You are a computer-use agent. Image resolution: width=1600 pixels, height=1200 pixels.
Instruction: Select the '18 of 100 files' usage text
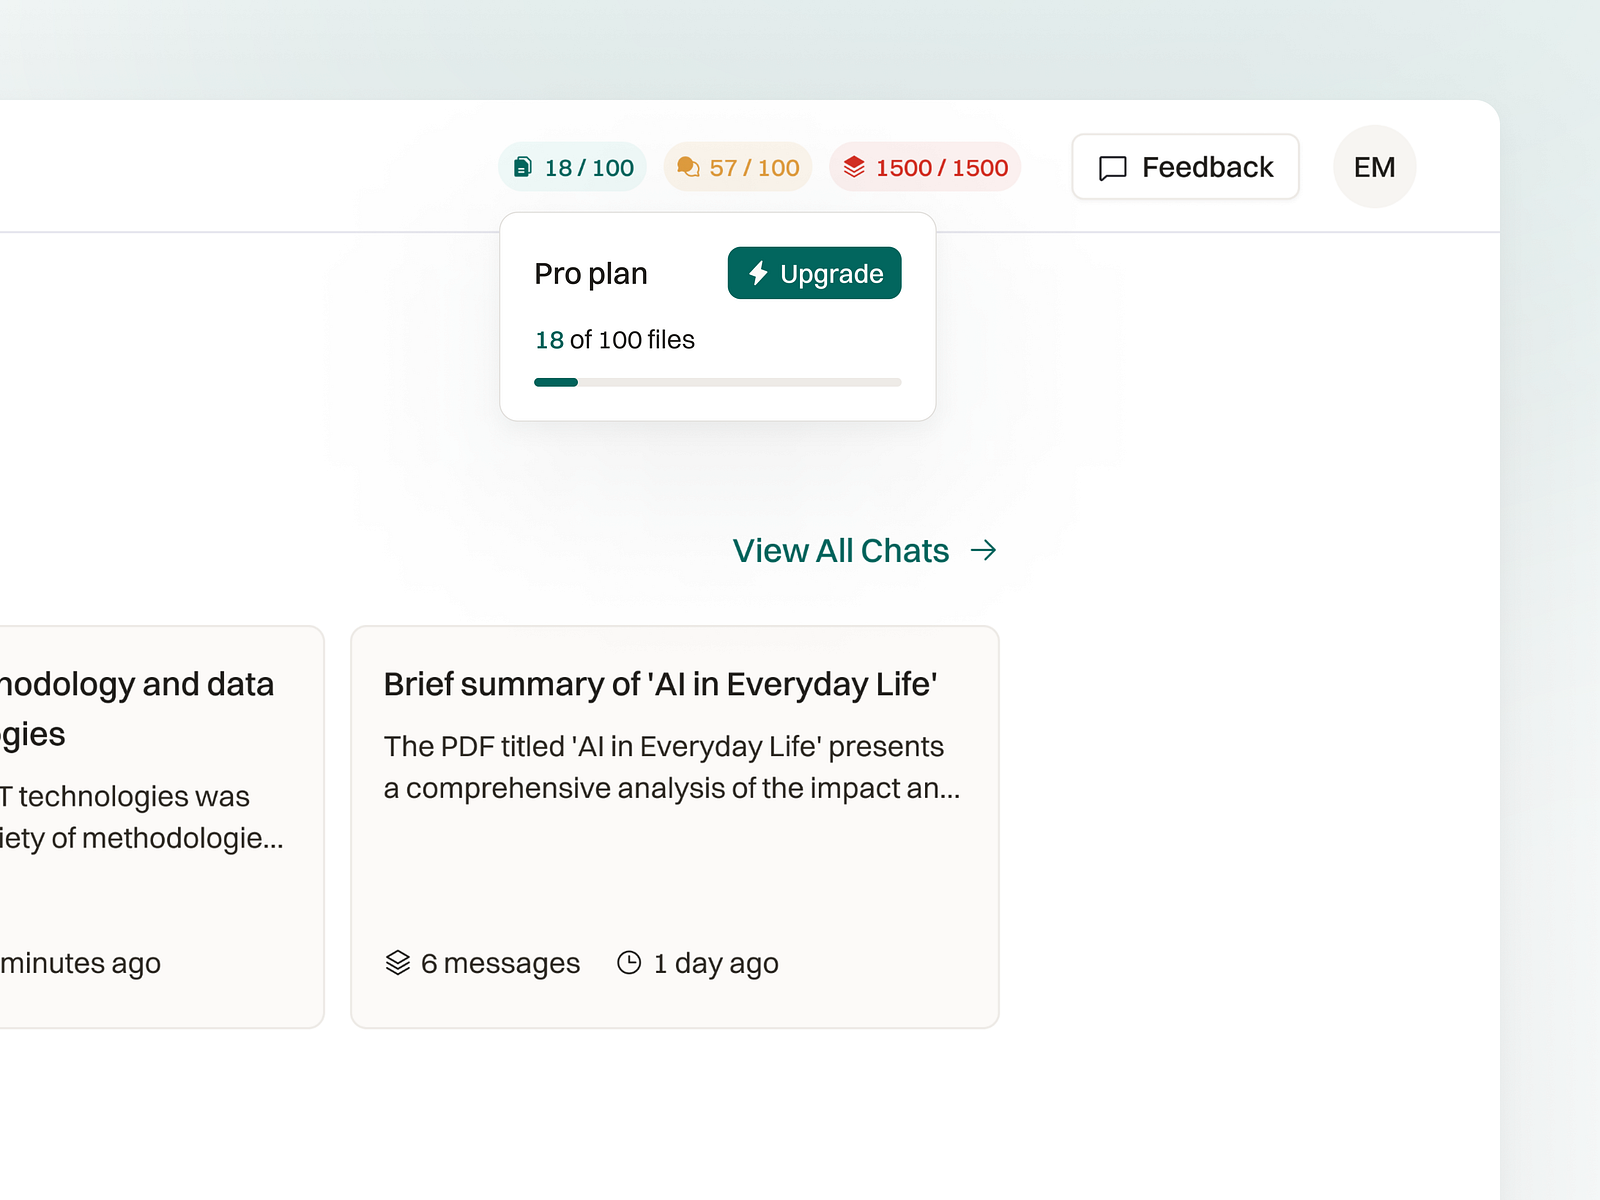pos(614,340)
